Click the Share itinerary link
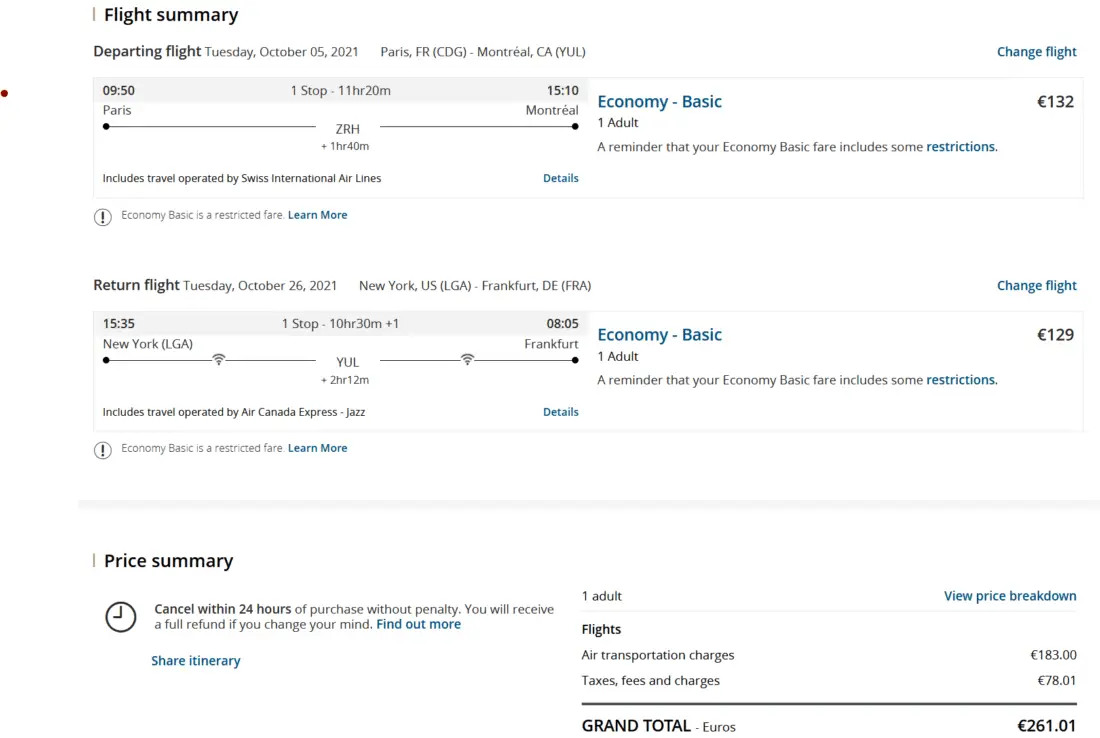Viewport: 1100px width, 738px height. click(196, 661)
